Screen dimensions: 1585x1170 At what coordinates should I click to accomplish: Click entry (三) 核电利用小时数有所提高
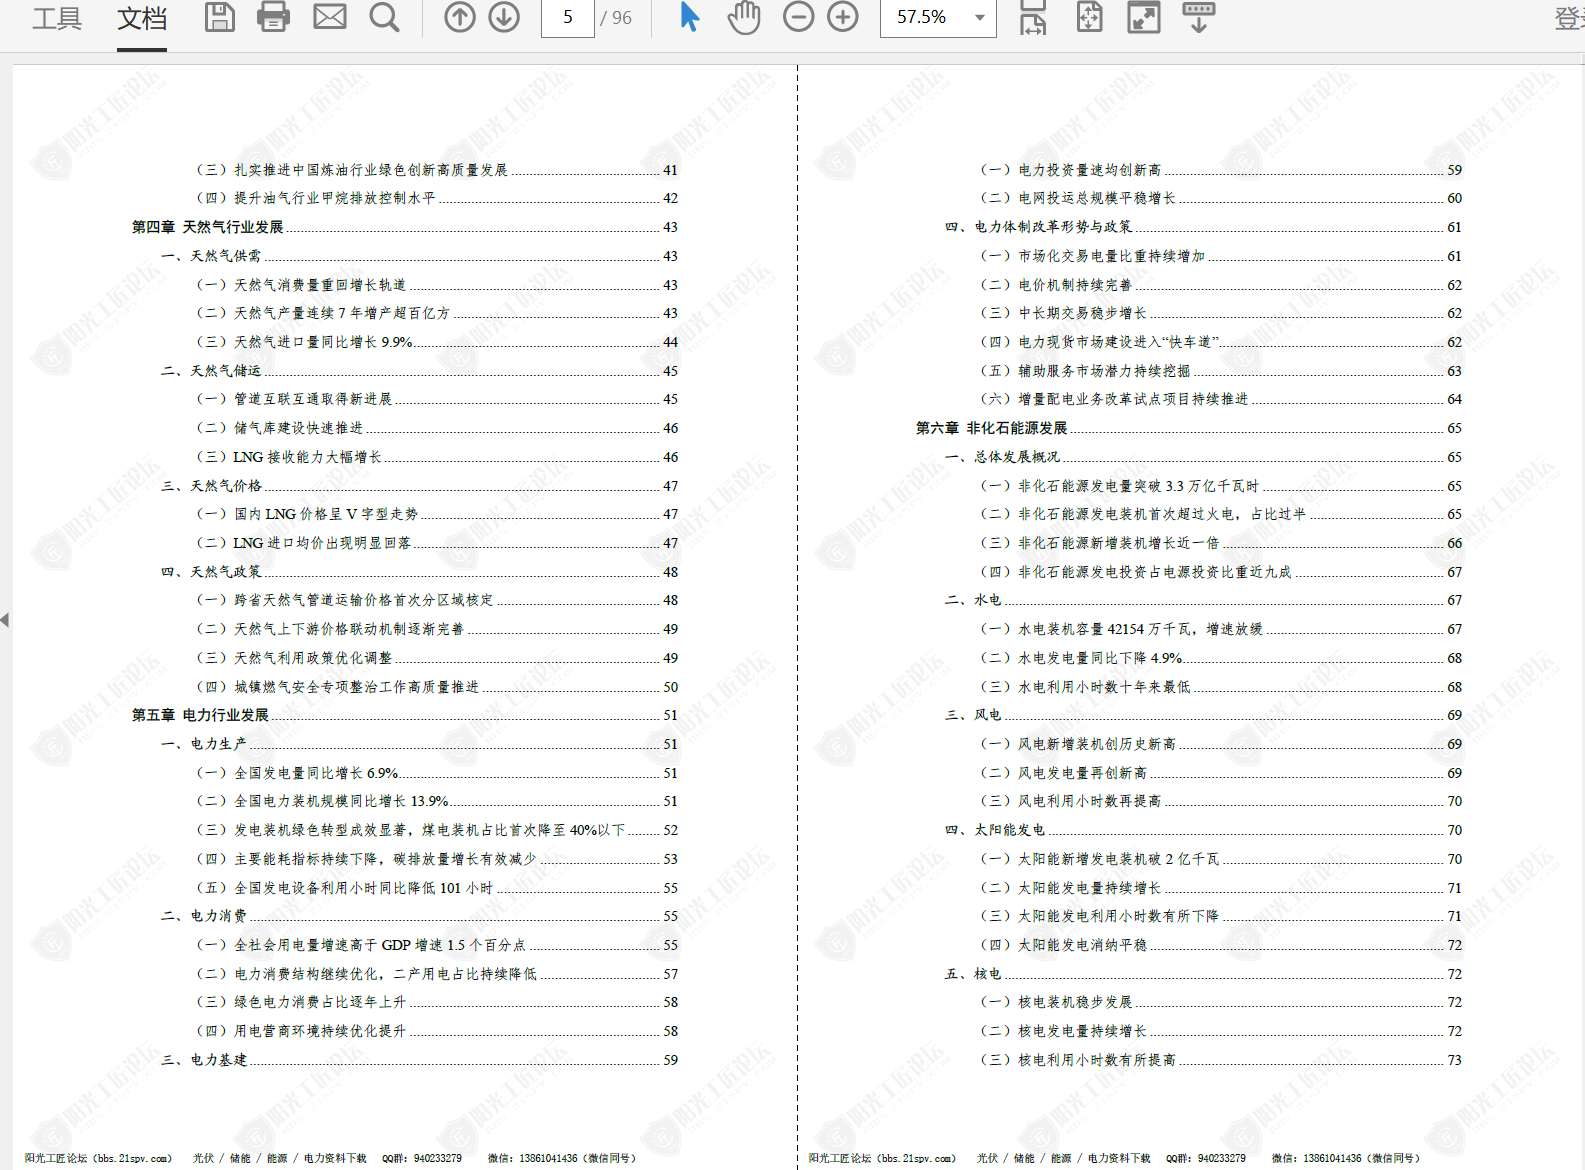pyautogui.click(x=1221, y=1060)
